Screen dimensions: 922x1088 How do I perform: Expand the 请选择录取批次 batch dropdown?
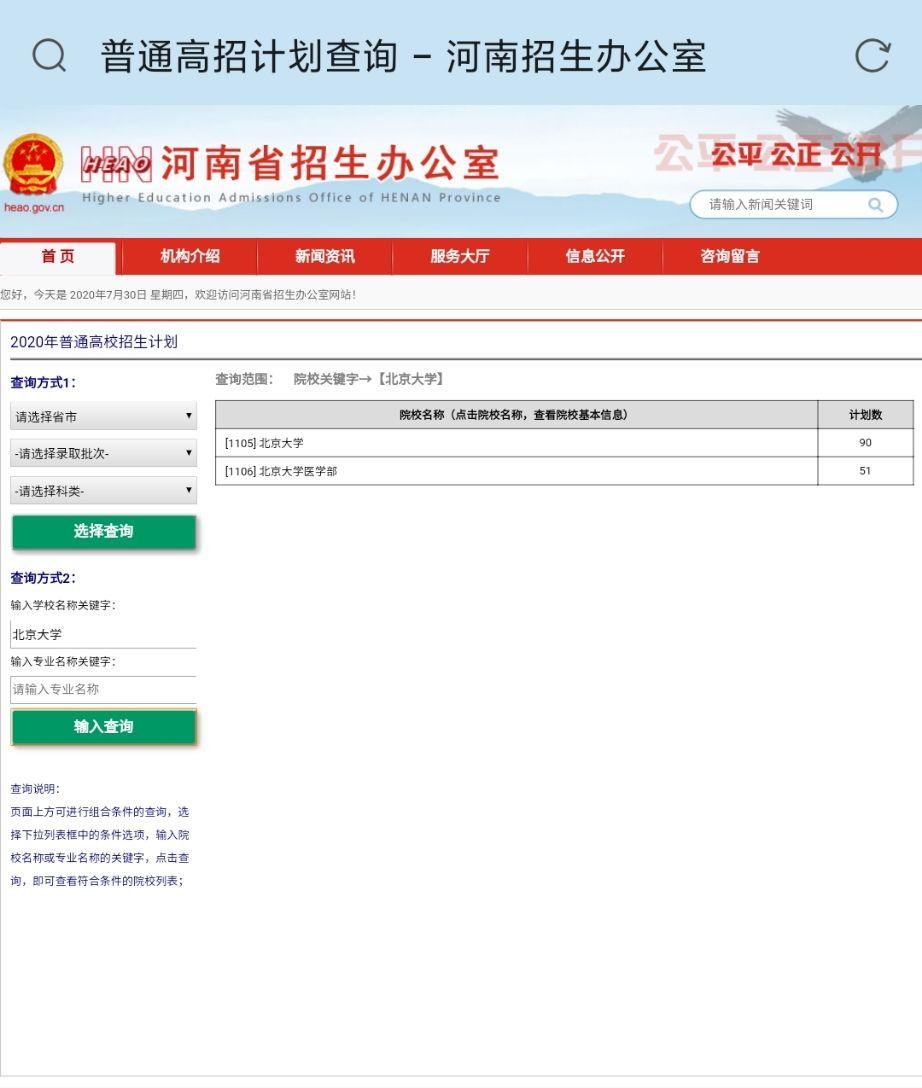coord(103,453)
